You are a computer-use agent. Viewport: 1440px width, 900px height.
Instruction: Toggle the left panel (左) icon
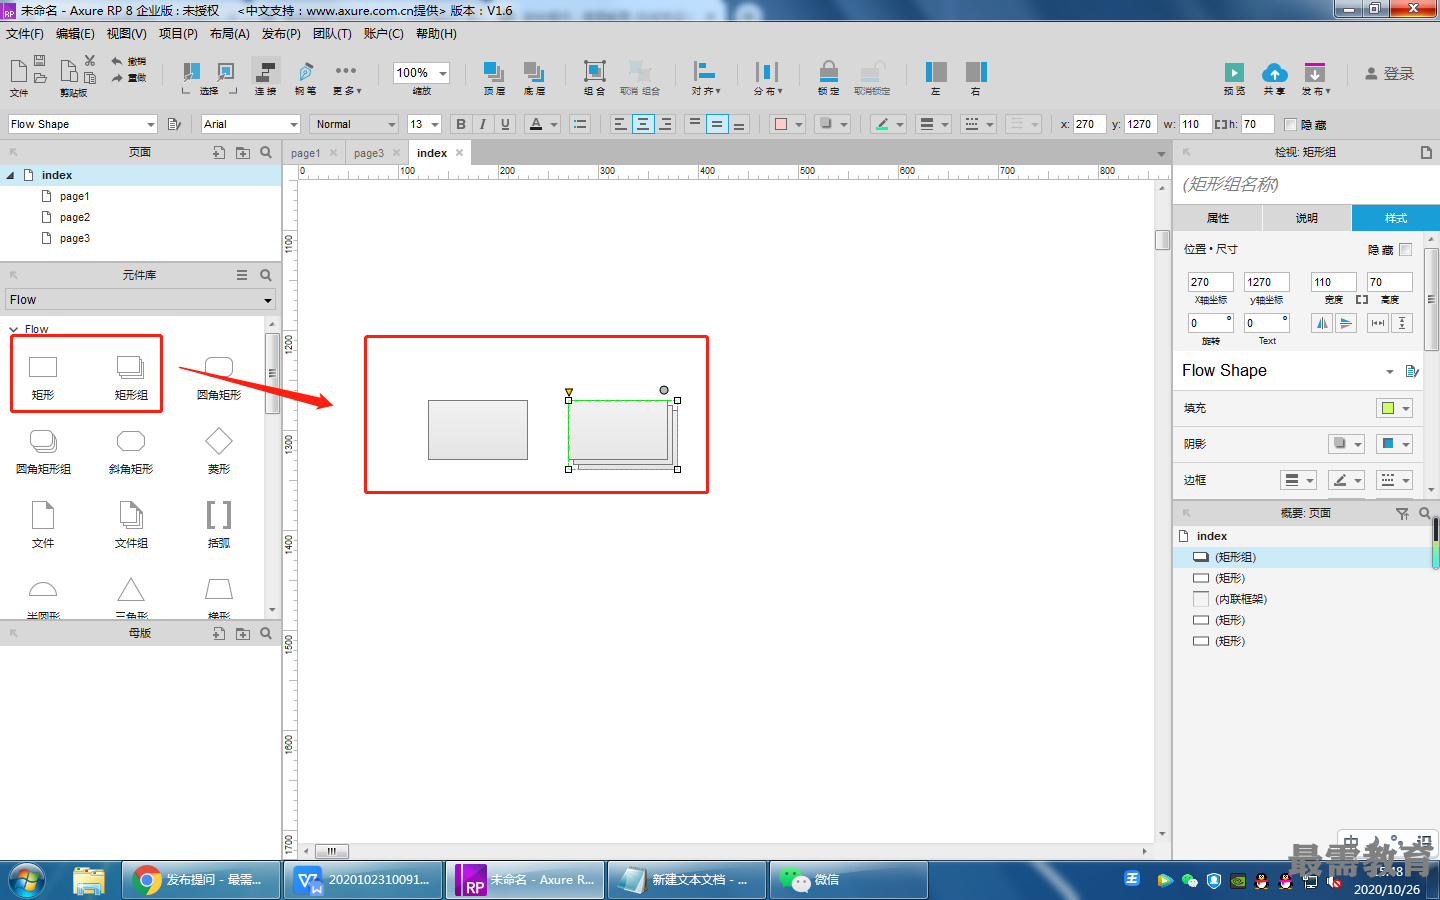tap(936, 72)
